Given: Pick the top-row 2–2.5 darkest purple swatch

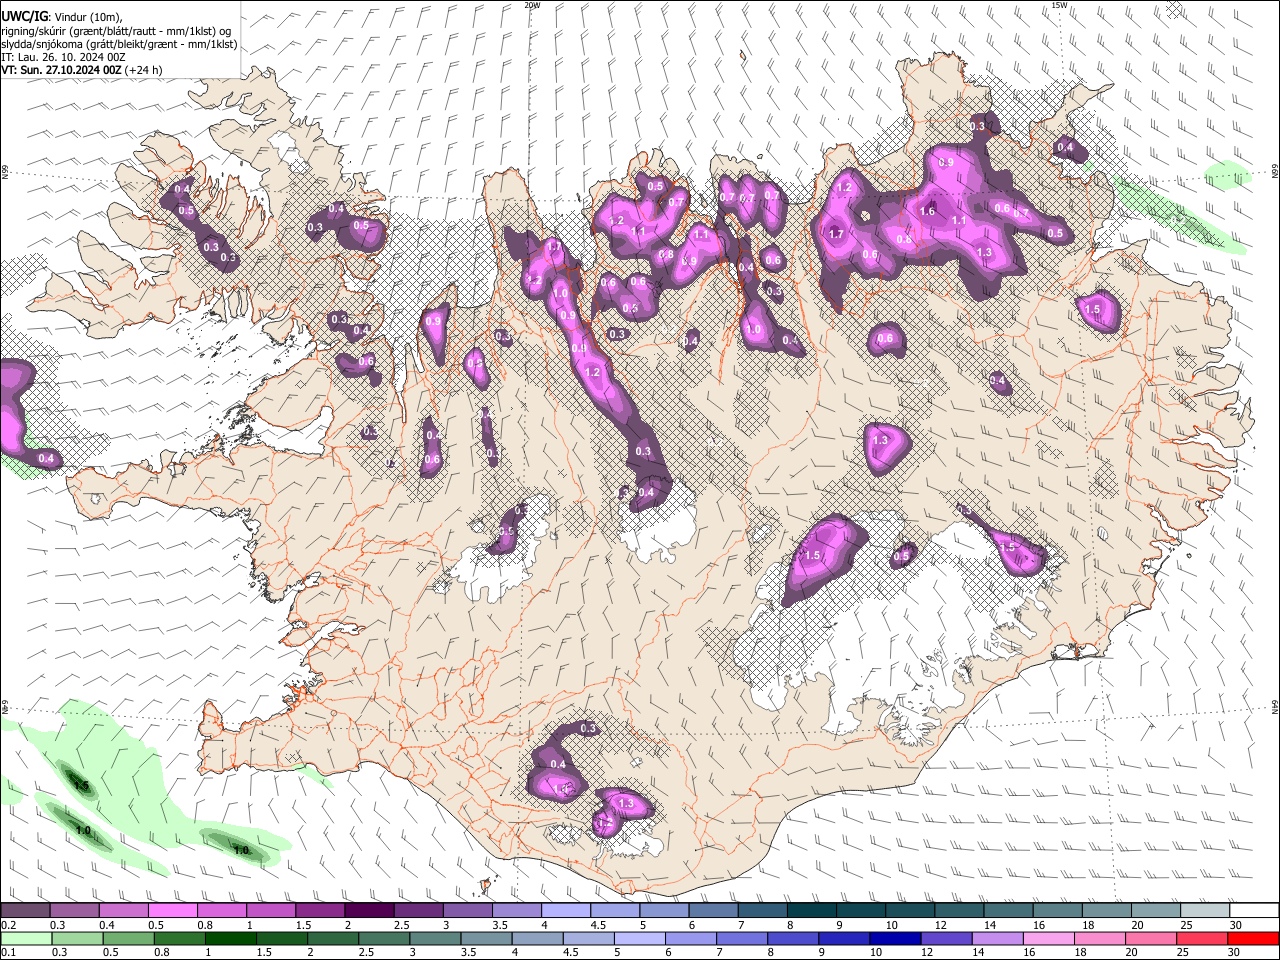Looking at the screenshot, I should [x=369, y=911].
